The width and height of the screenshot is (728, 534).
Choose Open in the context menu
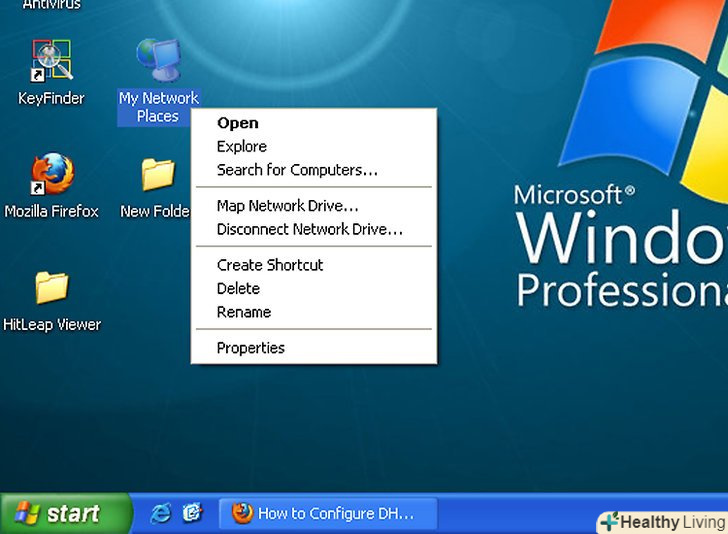pos(313,123)
